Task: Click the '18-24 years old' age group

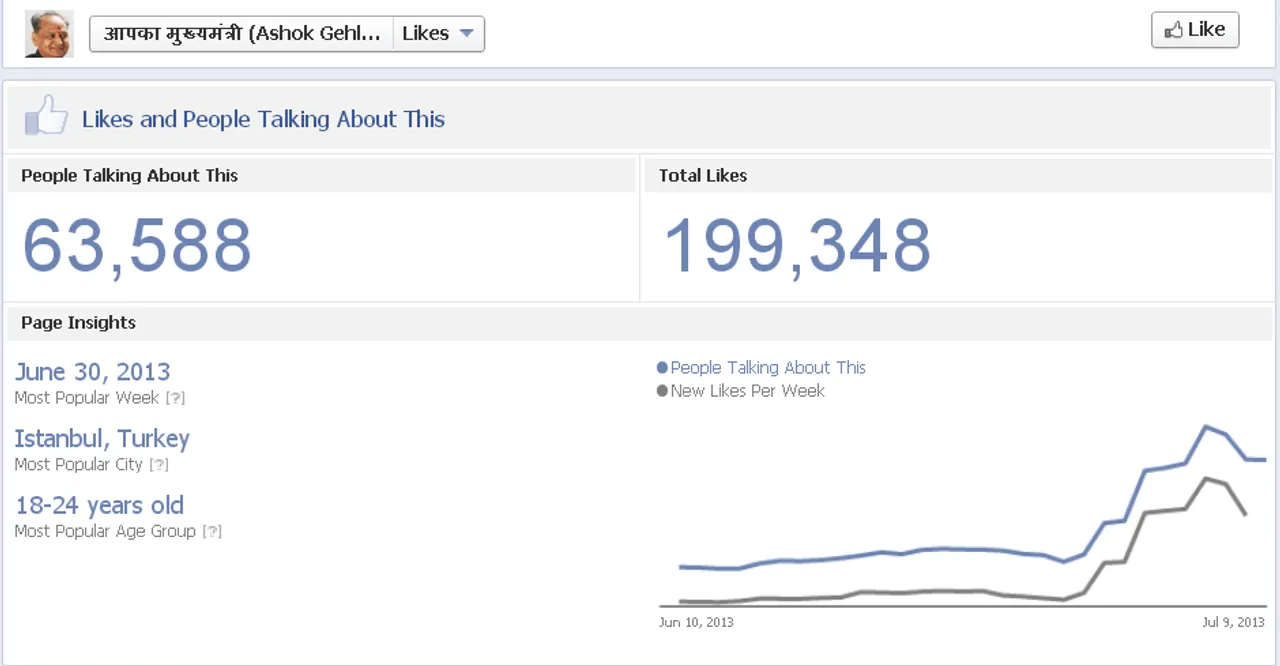Action: pos(99,505)
